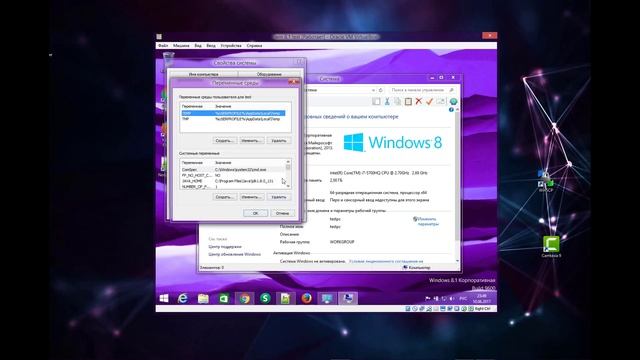Click the РУС language indicator in tray
This screenshot has height=360, width=640.
tap(463, 298)
